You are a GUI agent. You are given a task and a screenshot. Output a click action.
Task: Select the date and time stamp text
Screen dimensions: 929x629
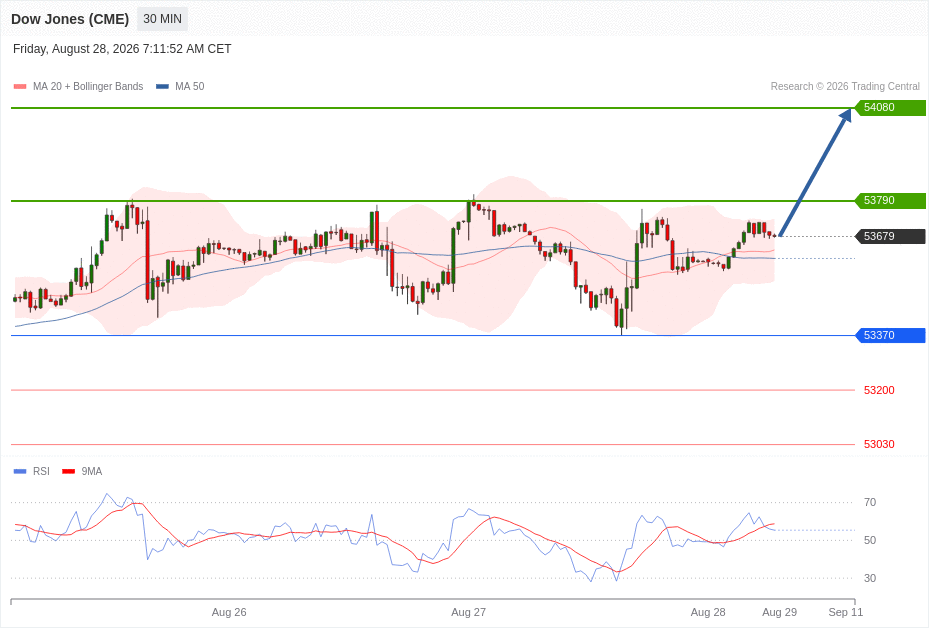point(122,49)
